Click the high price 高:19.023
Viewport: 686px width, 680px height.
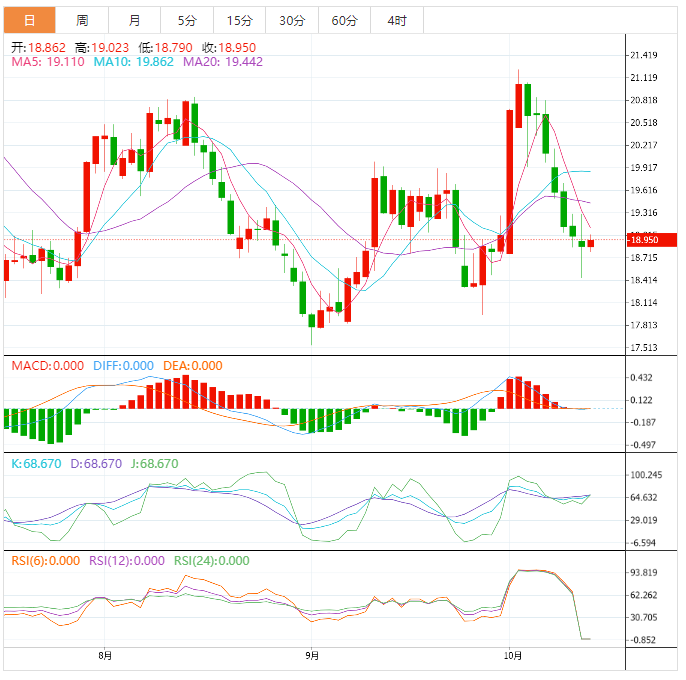pos(102,47)
